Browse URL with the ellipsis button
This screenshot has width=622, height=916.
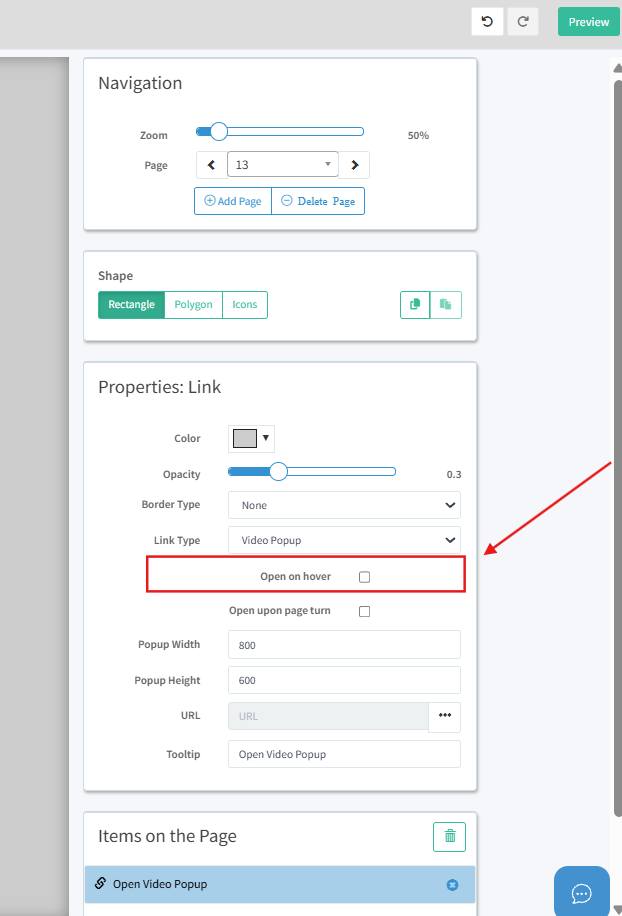444,716
